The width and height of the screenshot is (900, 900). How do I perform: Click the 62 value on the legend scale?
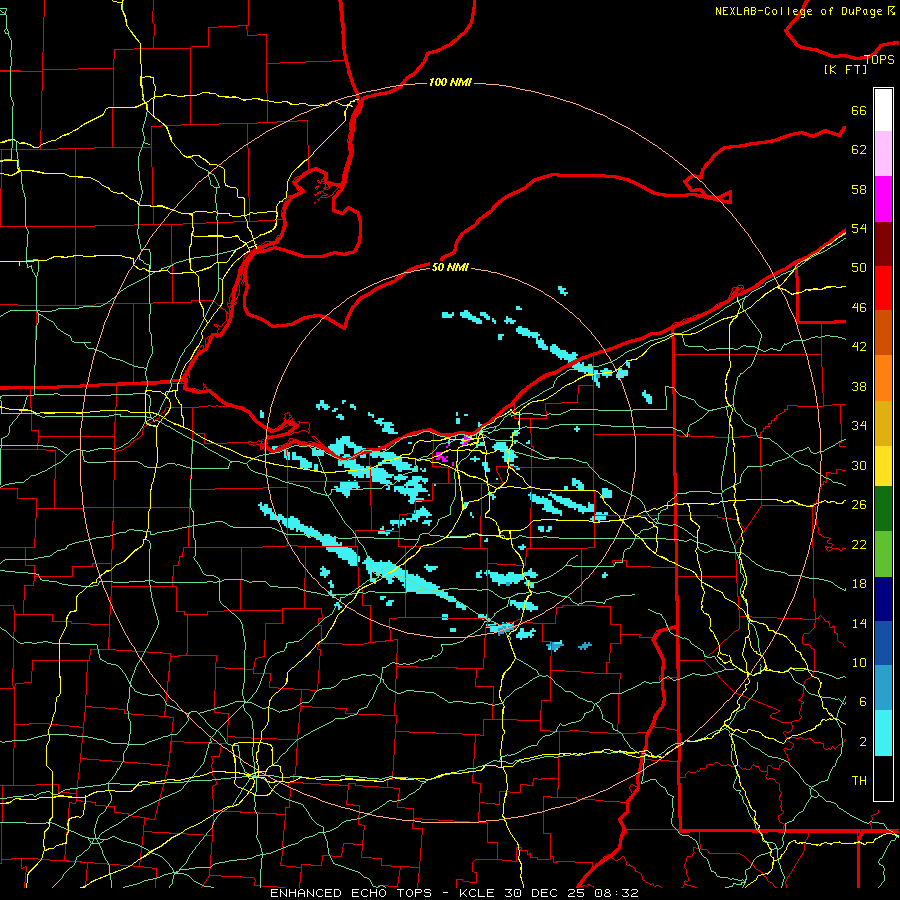[x=859, y=150]
